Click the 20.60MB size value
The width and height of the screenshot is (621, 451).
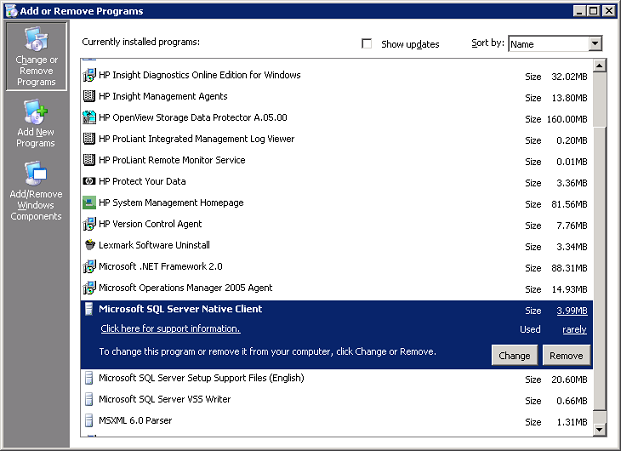pyautogui.click(x=570, y=380)
